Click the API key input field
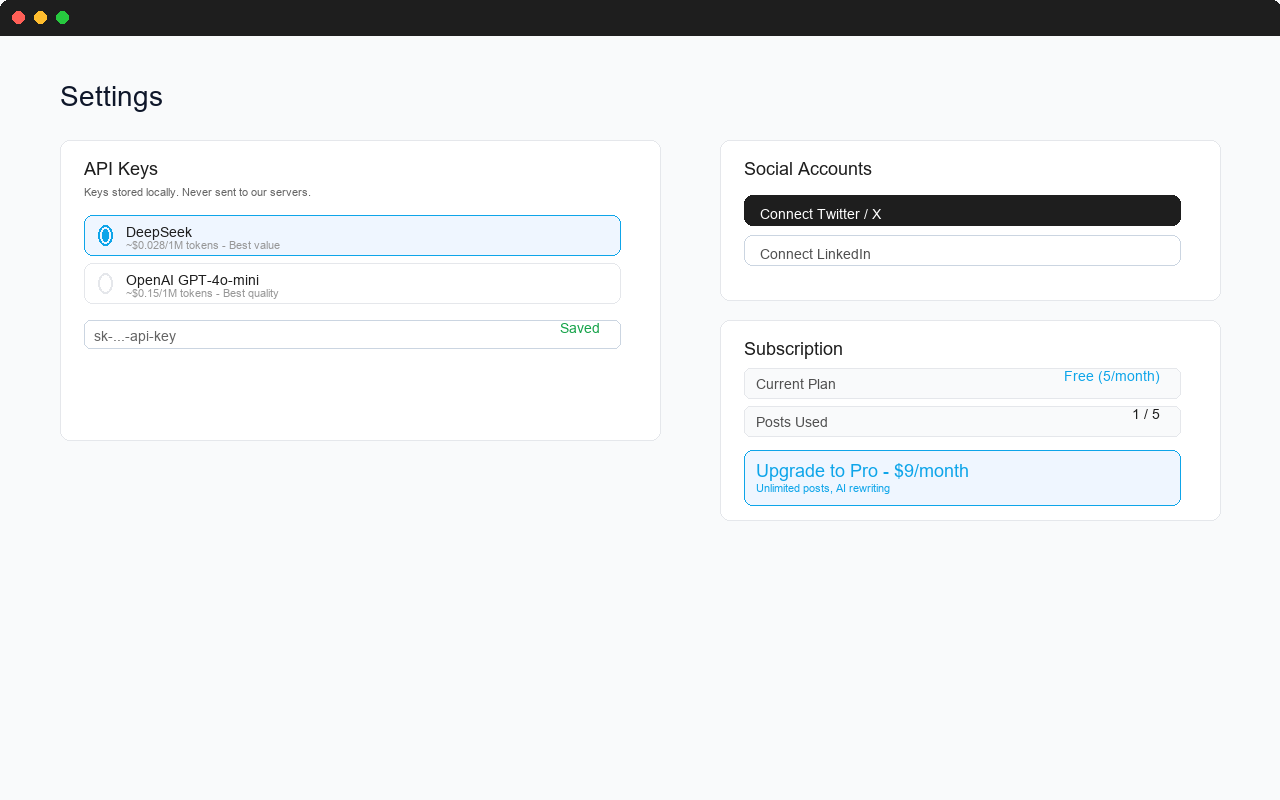The image size is (1280, 800). [352, 335]
